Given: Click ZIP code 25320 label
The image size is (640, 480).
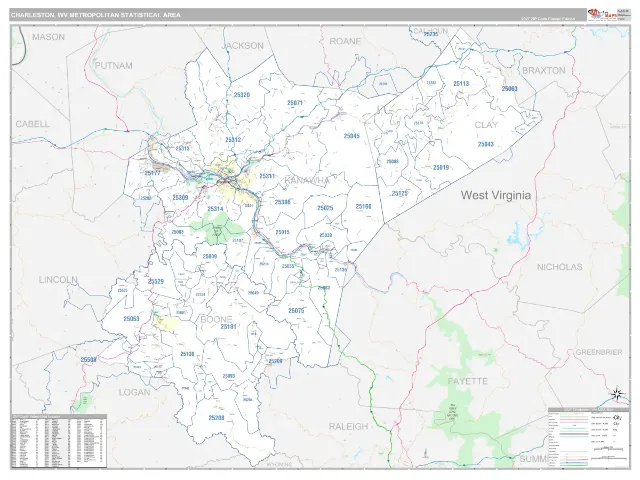Looking at the screenshot, I should pos(242,95).
